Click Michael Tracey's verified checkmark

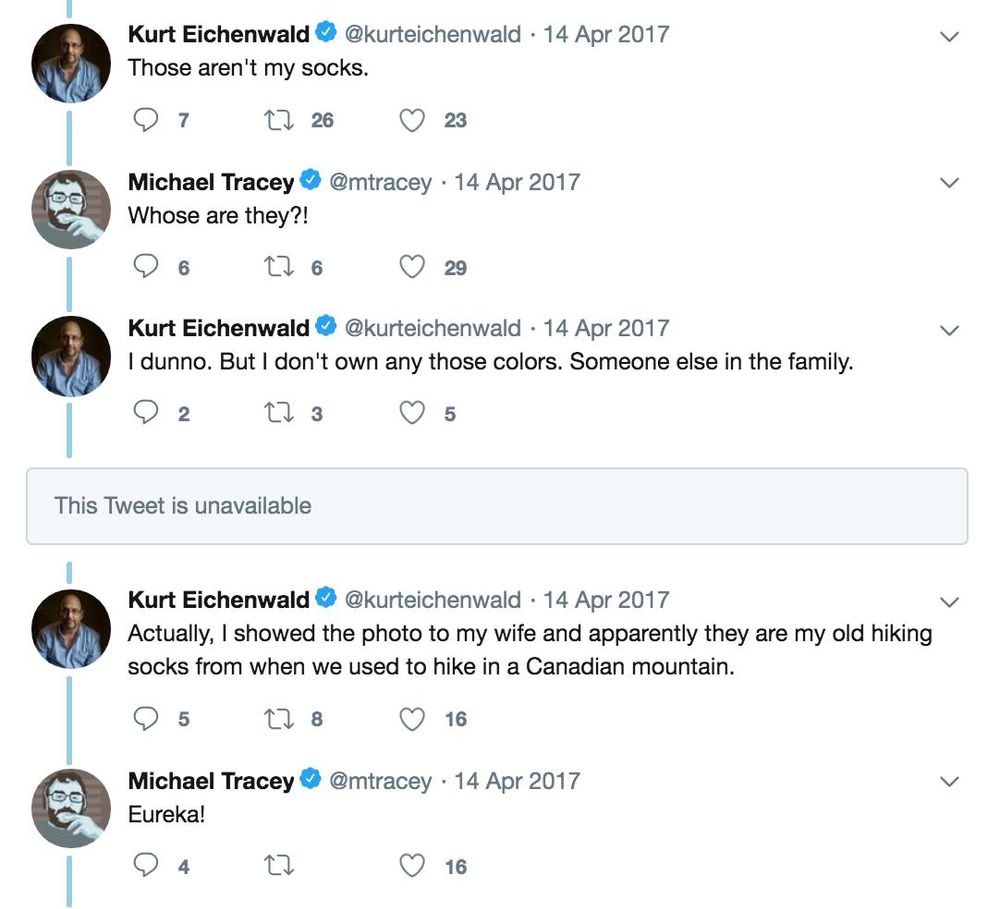(309, 181)
